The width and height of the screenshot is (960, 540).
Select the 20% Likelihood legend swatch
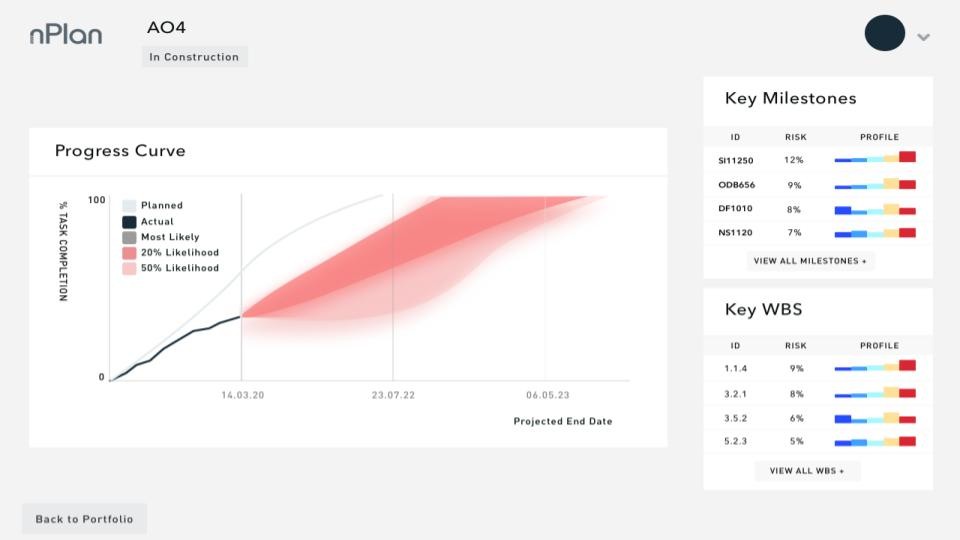click(129, 252)
